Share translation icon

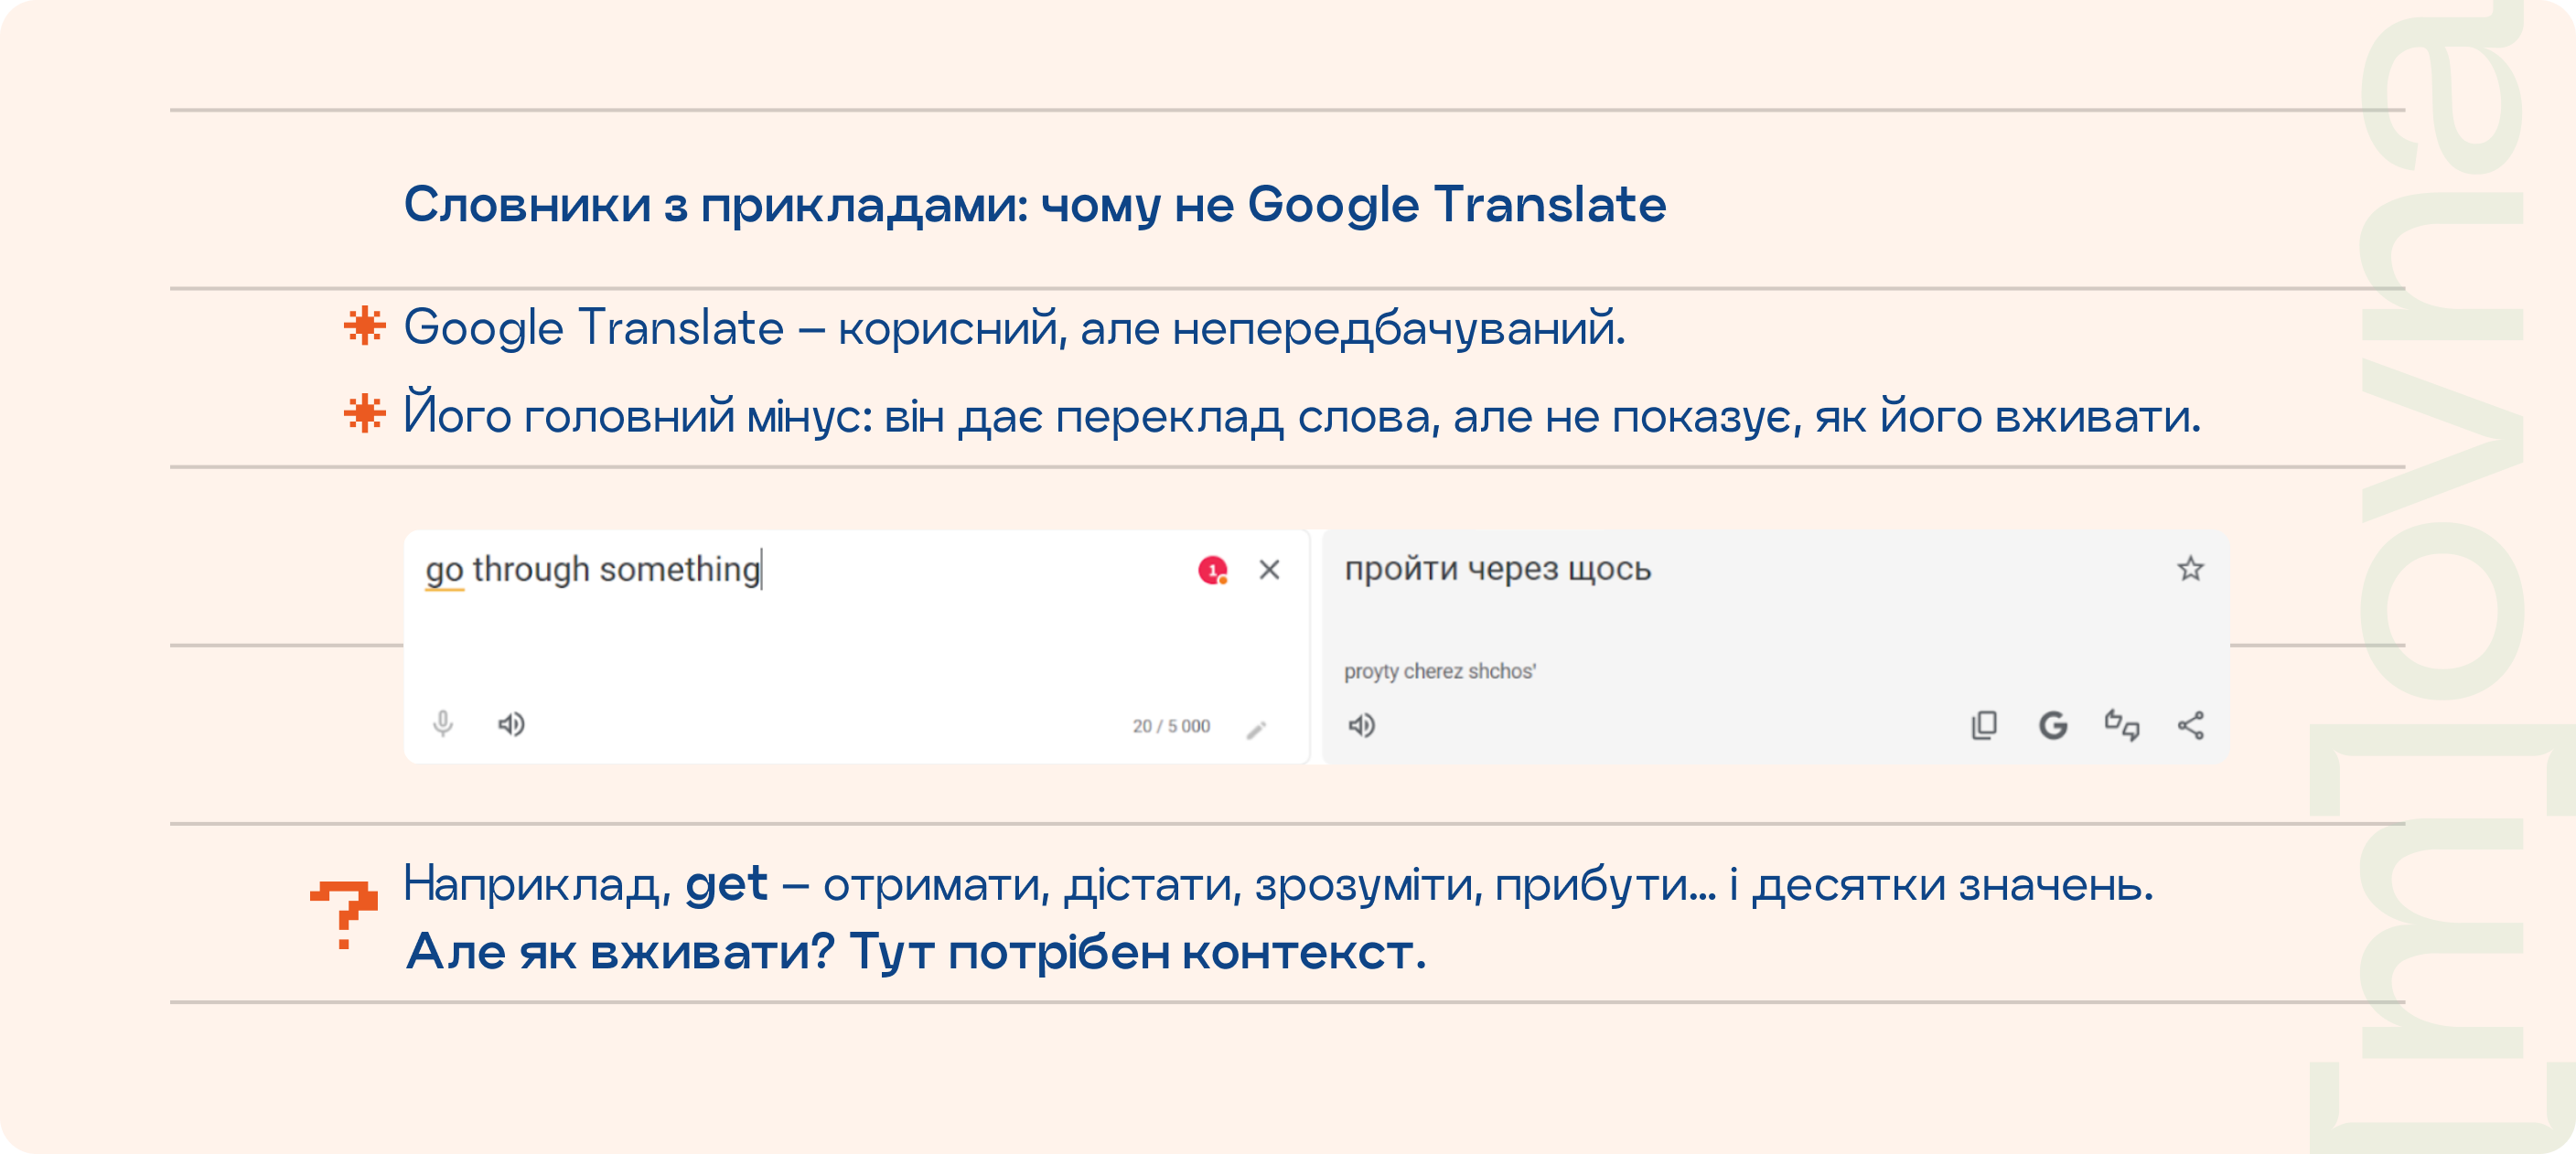(2190, 725)
